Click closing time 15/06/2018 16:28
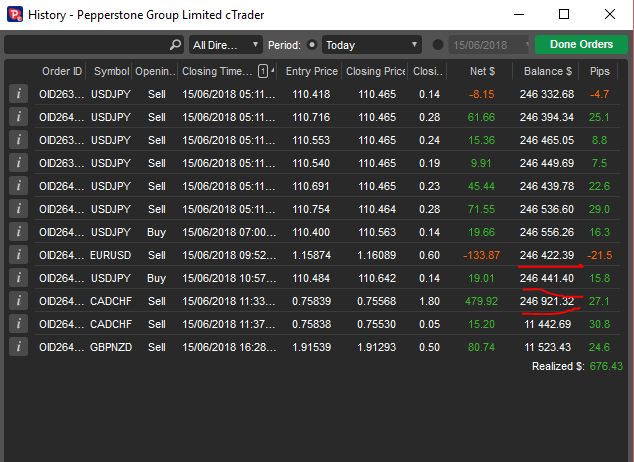 click(229, 347)
